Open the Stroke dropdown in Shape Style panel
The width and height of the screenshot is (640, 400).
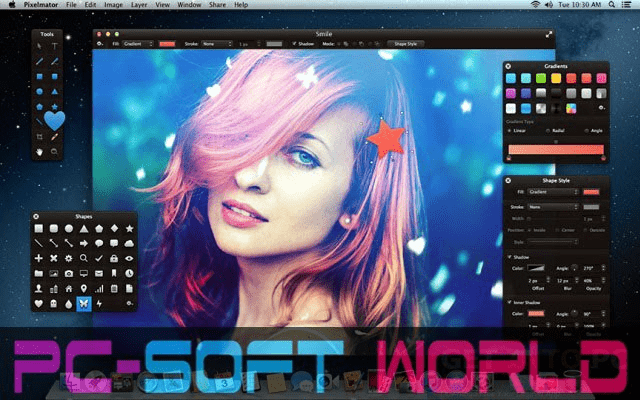(553, 207)
